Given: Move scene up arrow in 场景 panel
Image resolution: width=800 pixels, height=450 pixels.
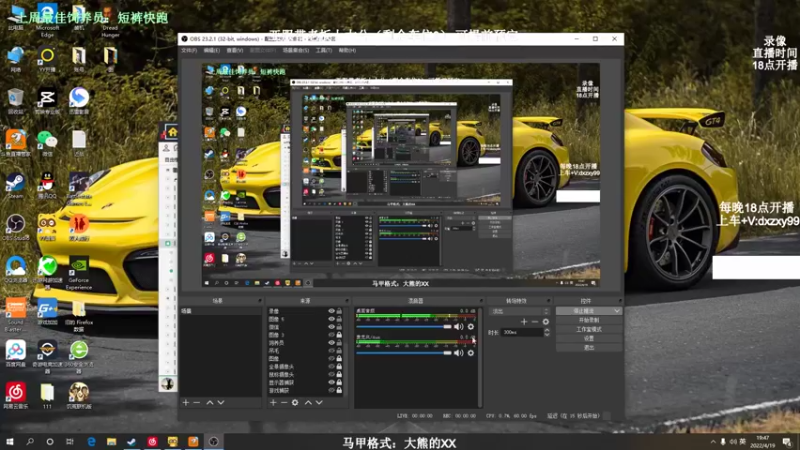Looking at the screenshot, I should pyautogui.click(x=210, y=403).
